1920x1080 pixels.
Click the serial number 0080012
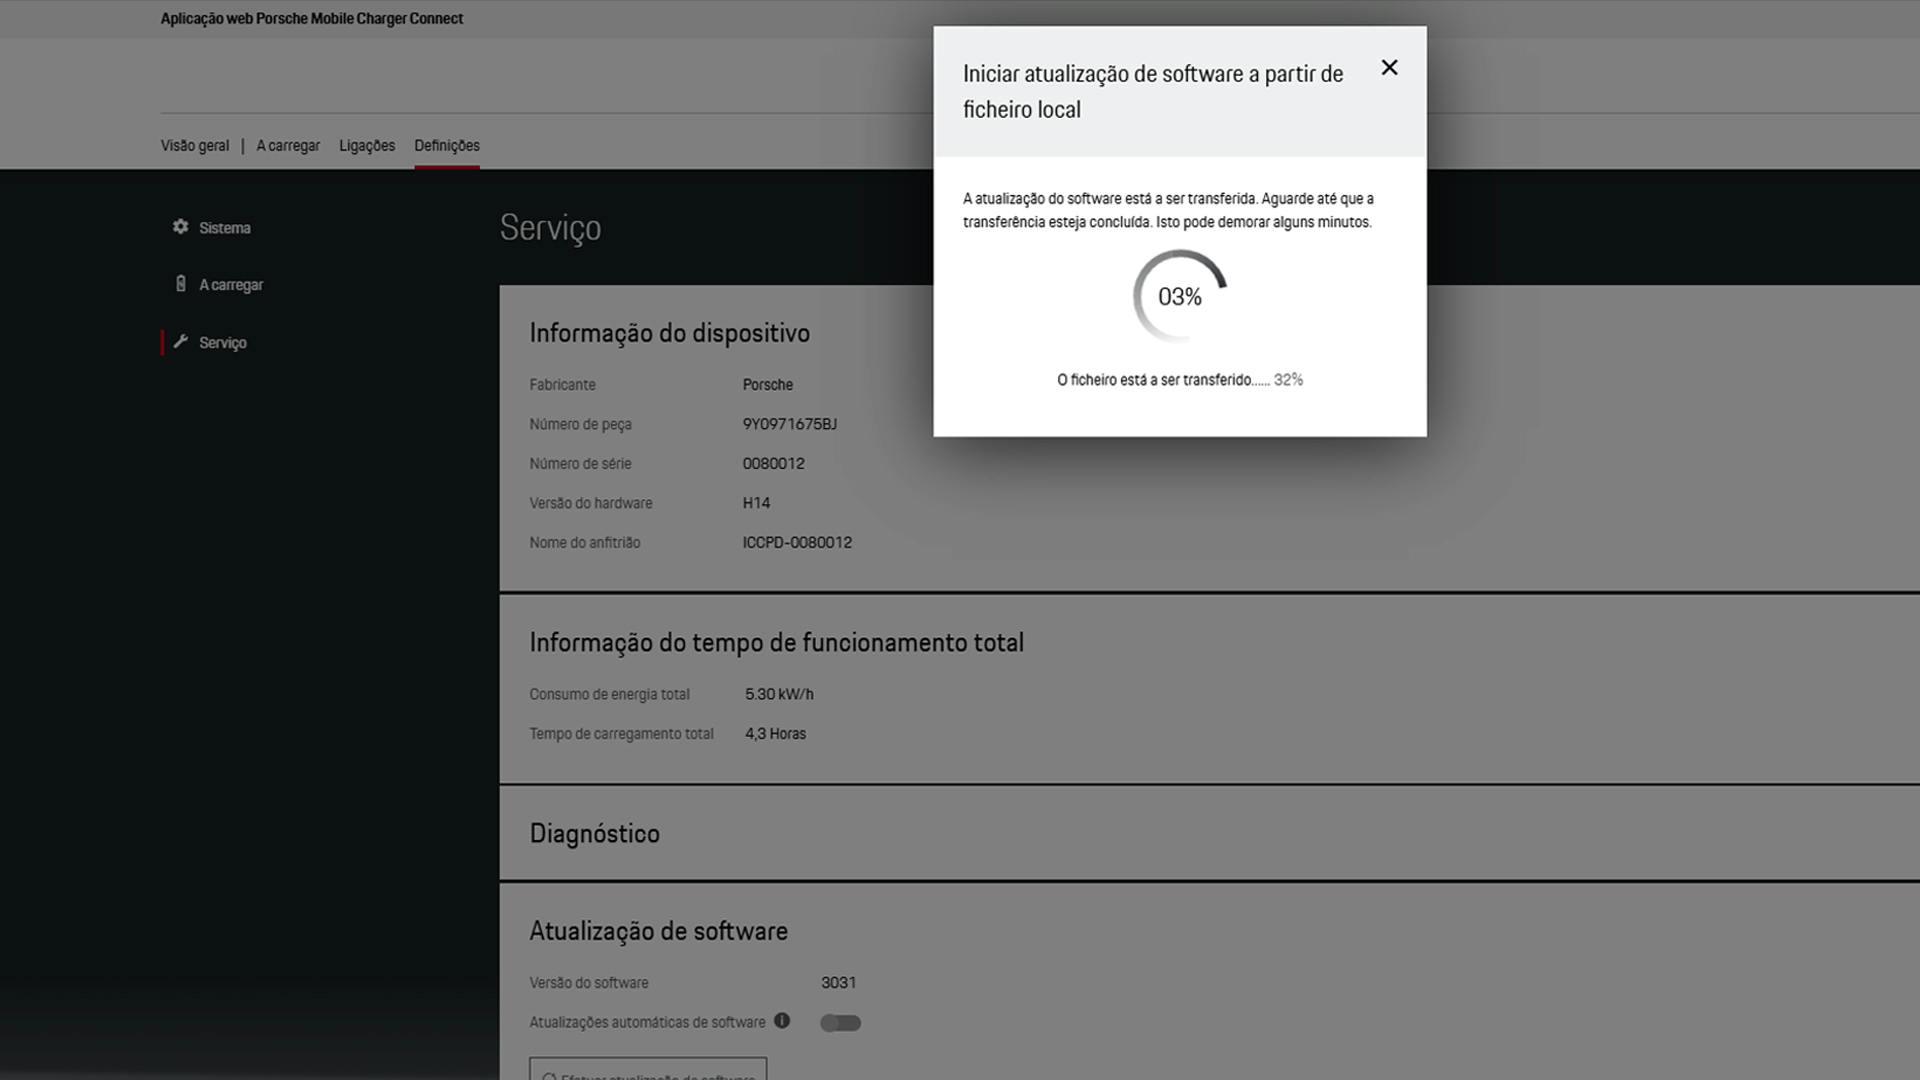774,464
